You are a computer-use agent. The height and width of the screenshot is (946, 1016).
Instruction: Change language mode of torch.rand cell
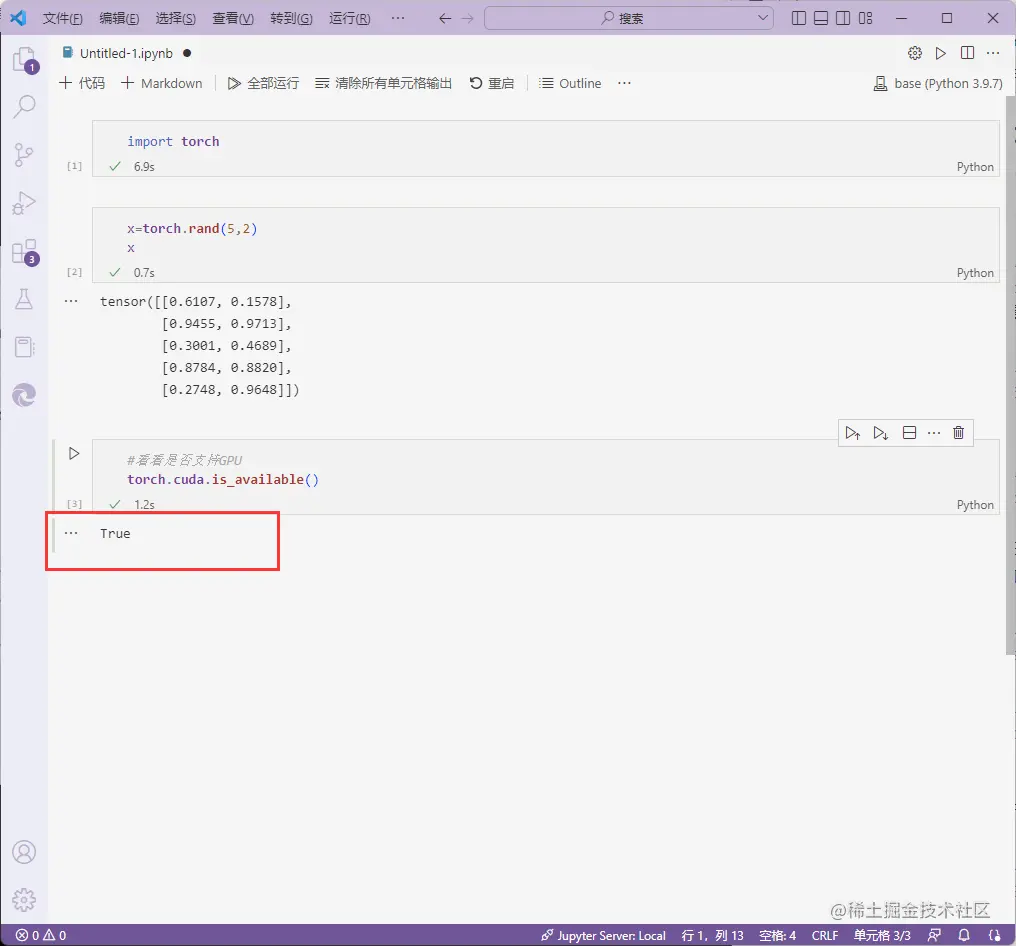(975, 273)
